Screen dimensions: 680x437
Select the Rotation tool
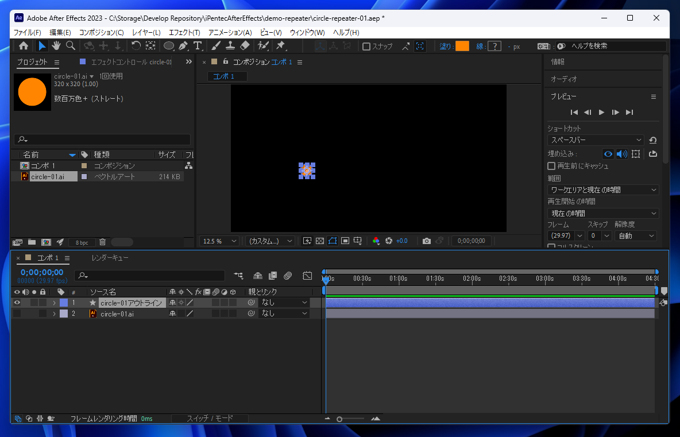point(135,46)
